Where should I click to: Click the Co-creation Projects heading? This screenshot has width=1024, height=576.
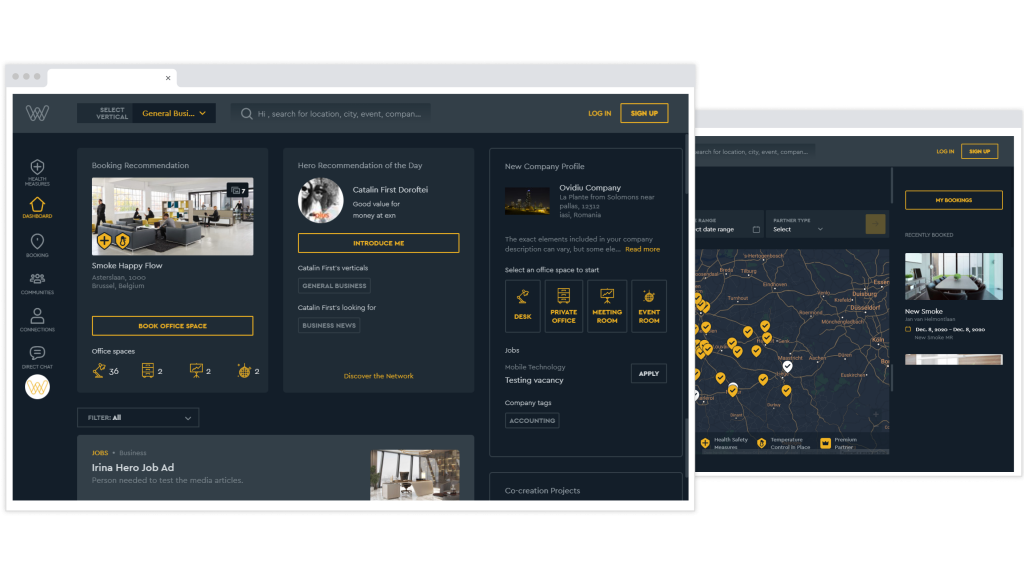pos(542,490)
